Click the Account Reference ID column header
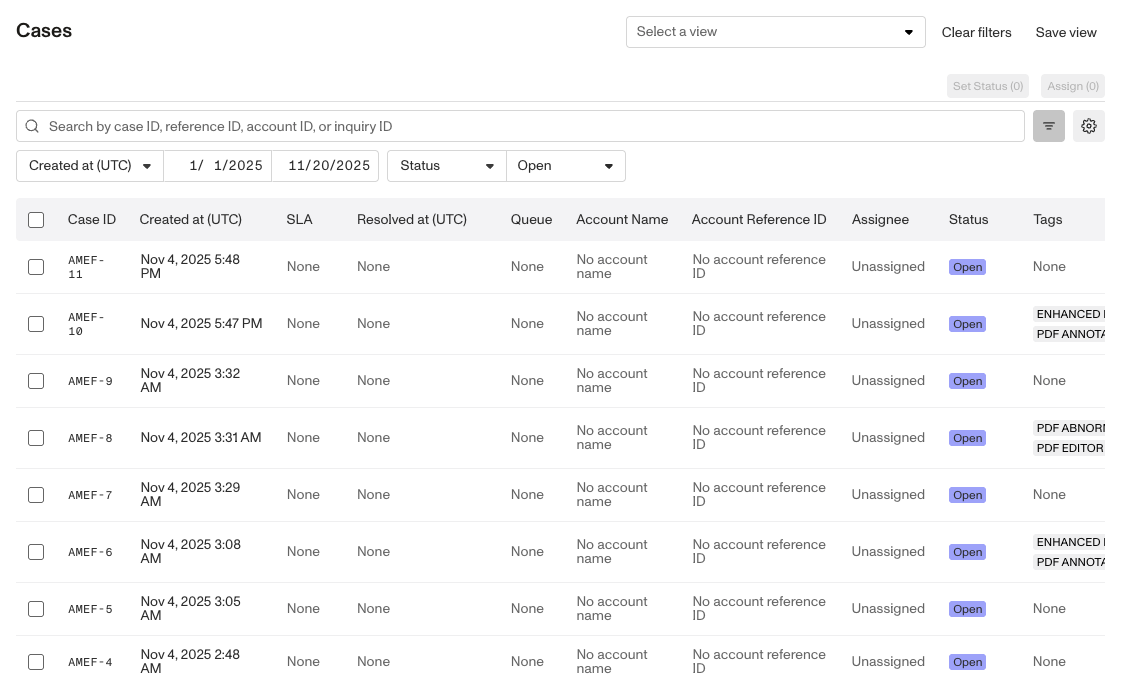 [x=759, y=219]
